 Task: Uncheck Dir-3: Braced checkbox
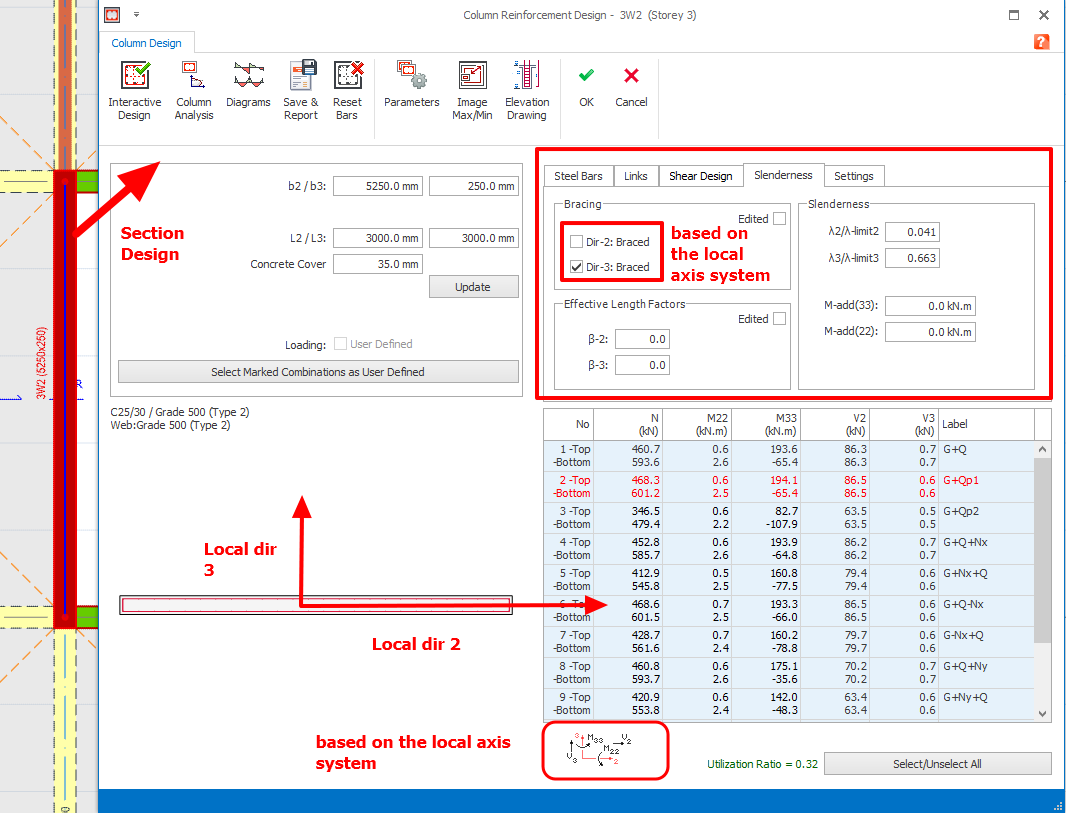[576, 267]
